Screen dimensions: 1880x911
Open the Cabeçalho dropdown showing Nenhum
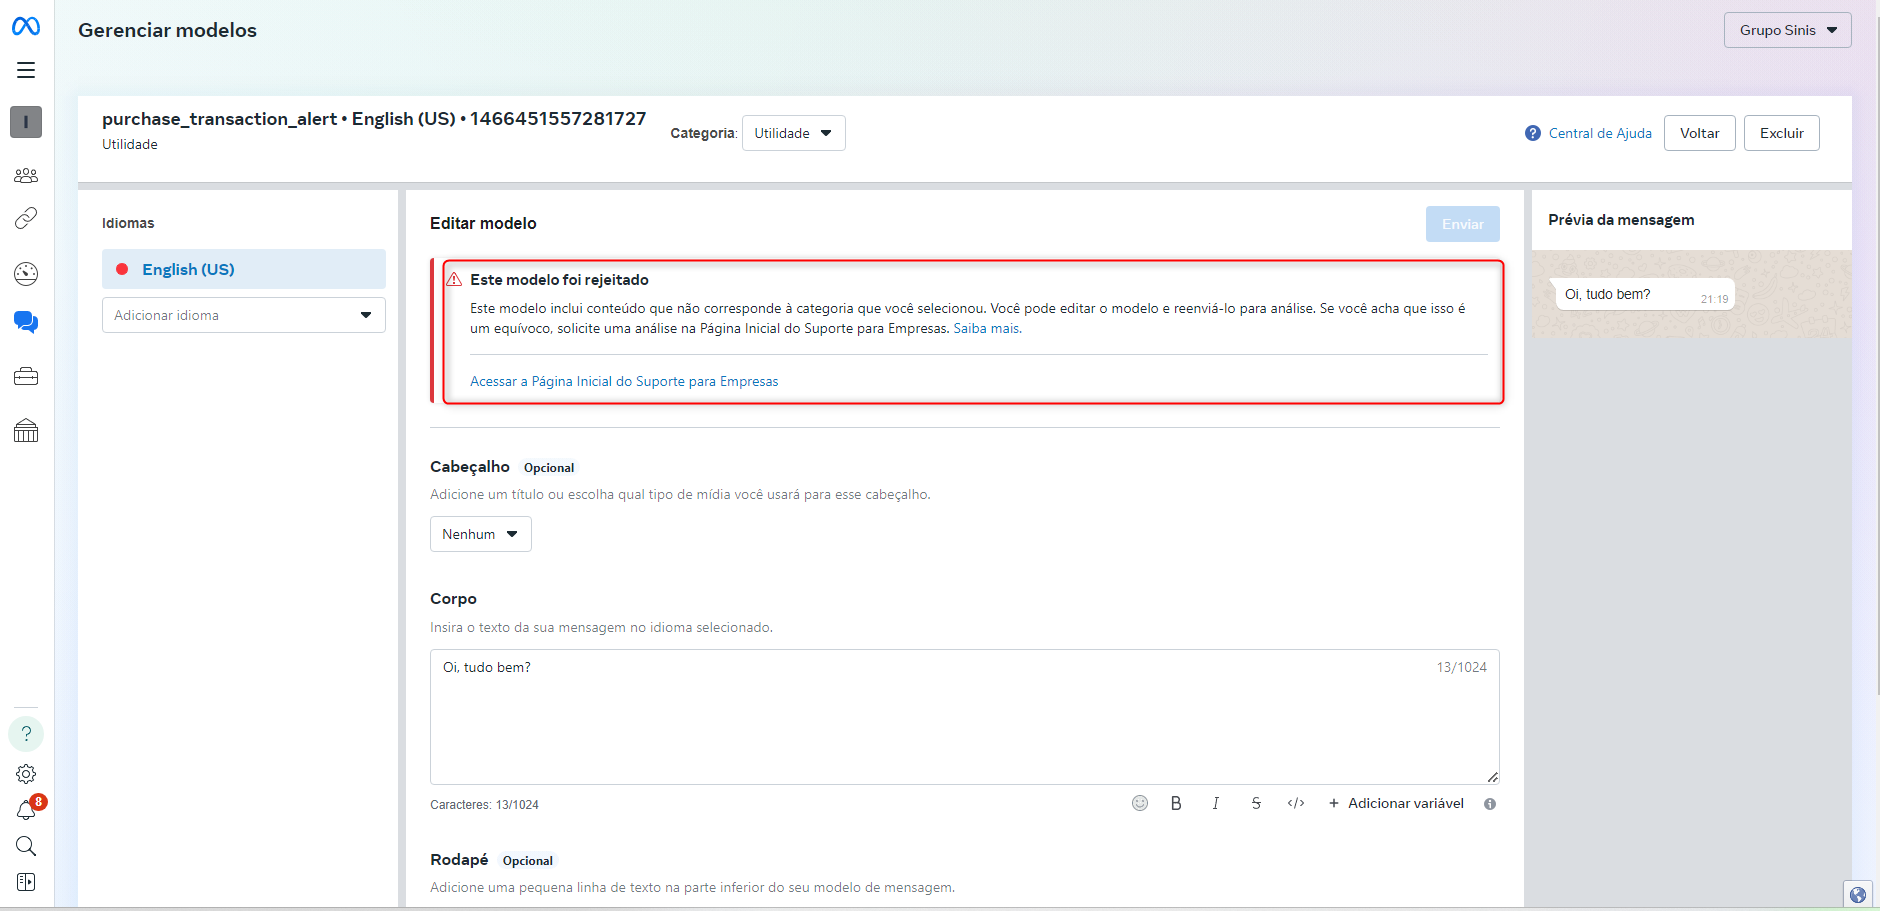pyautogui.click(x=480, y=533)
